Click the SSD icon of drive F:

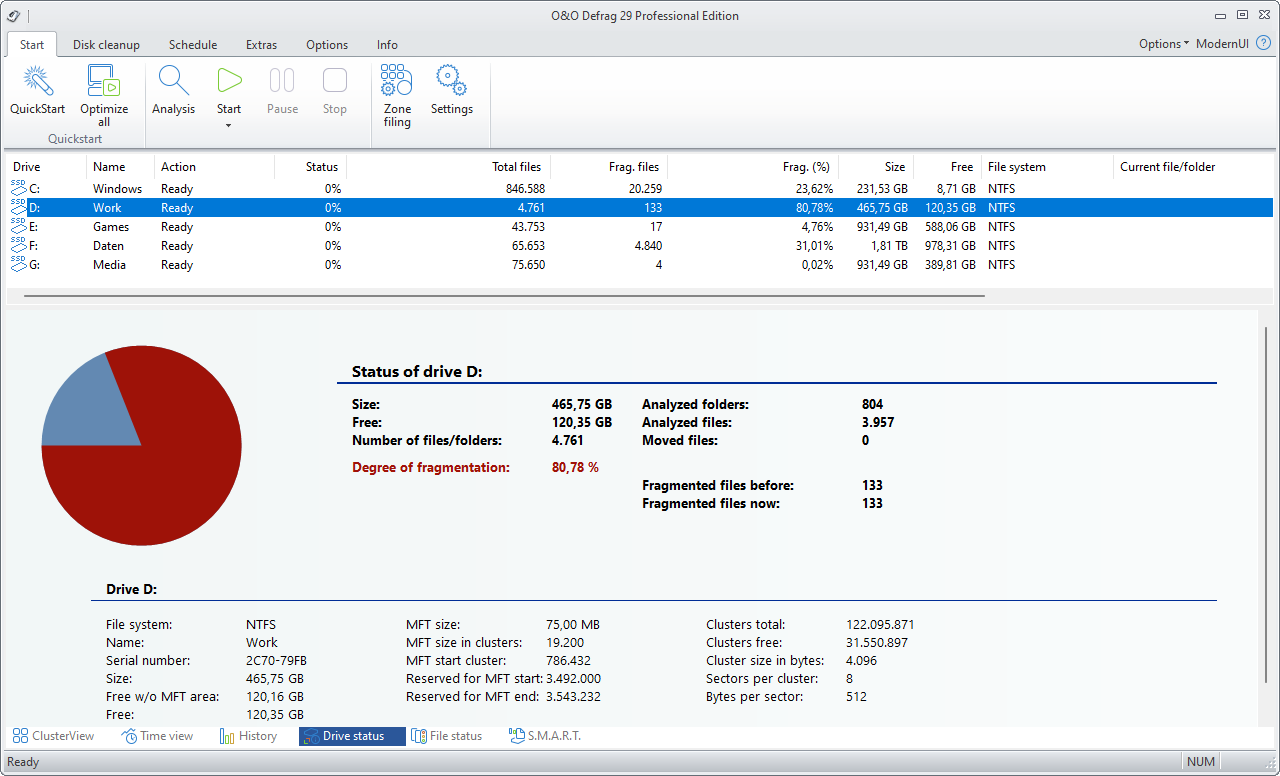point(18,245)
